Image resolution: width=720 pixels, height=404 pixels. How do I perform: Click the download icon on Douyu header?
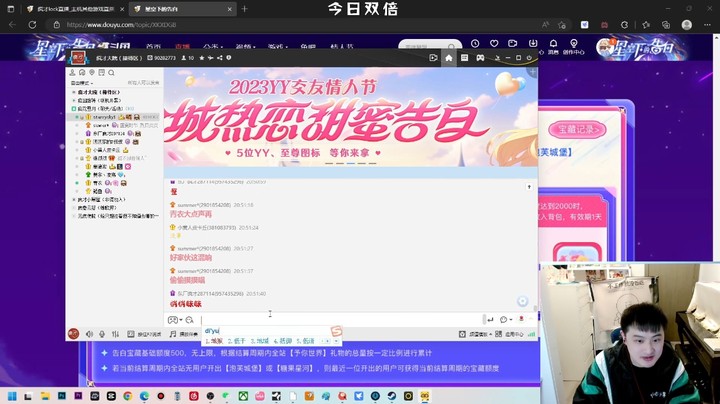[x=533, y=43]
